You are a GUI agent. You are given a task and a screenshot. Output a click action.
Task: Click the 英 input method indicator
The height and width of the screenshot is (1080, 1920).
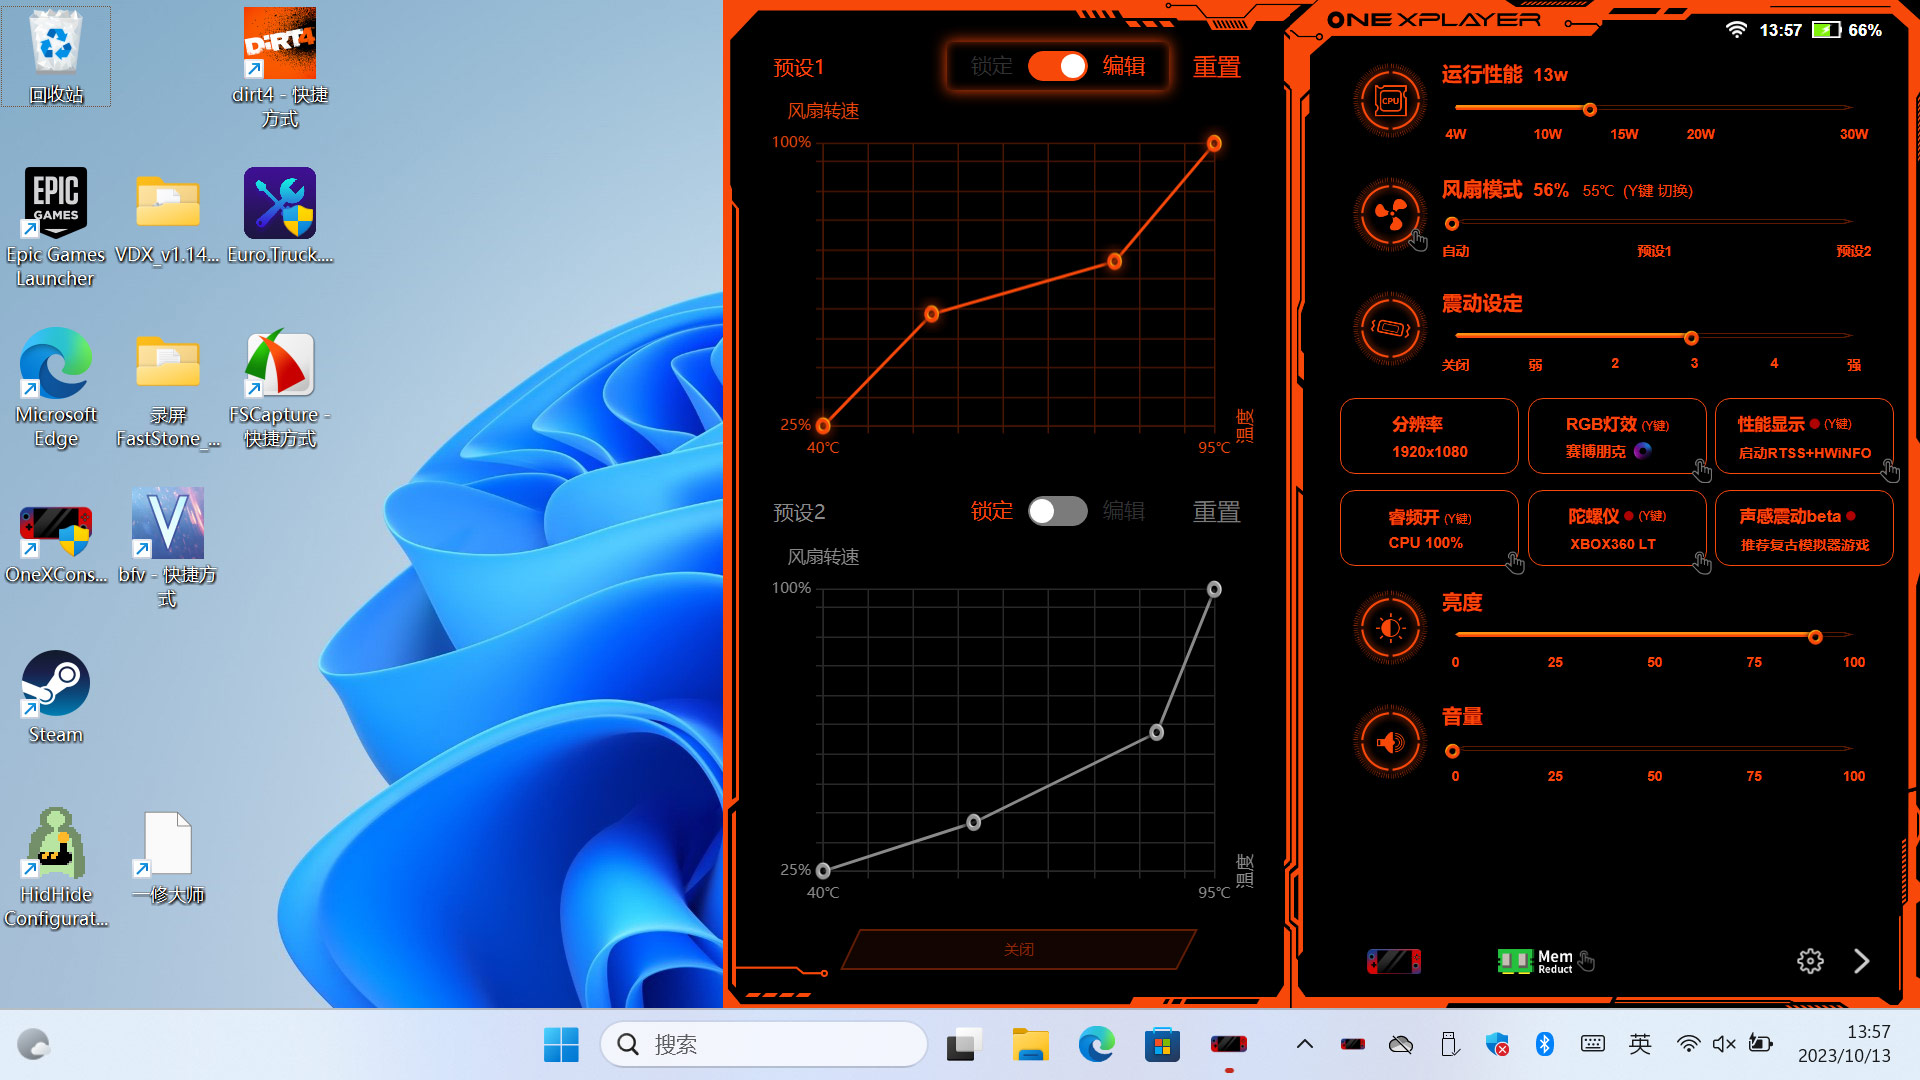(1640, 1044)
